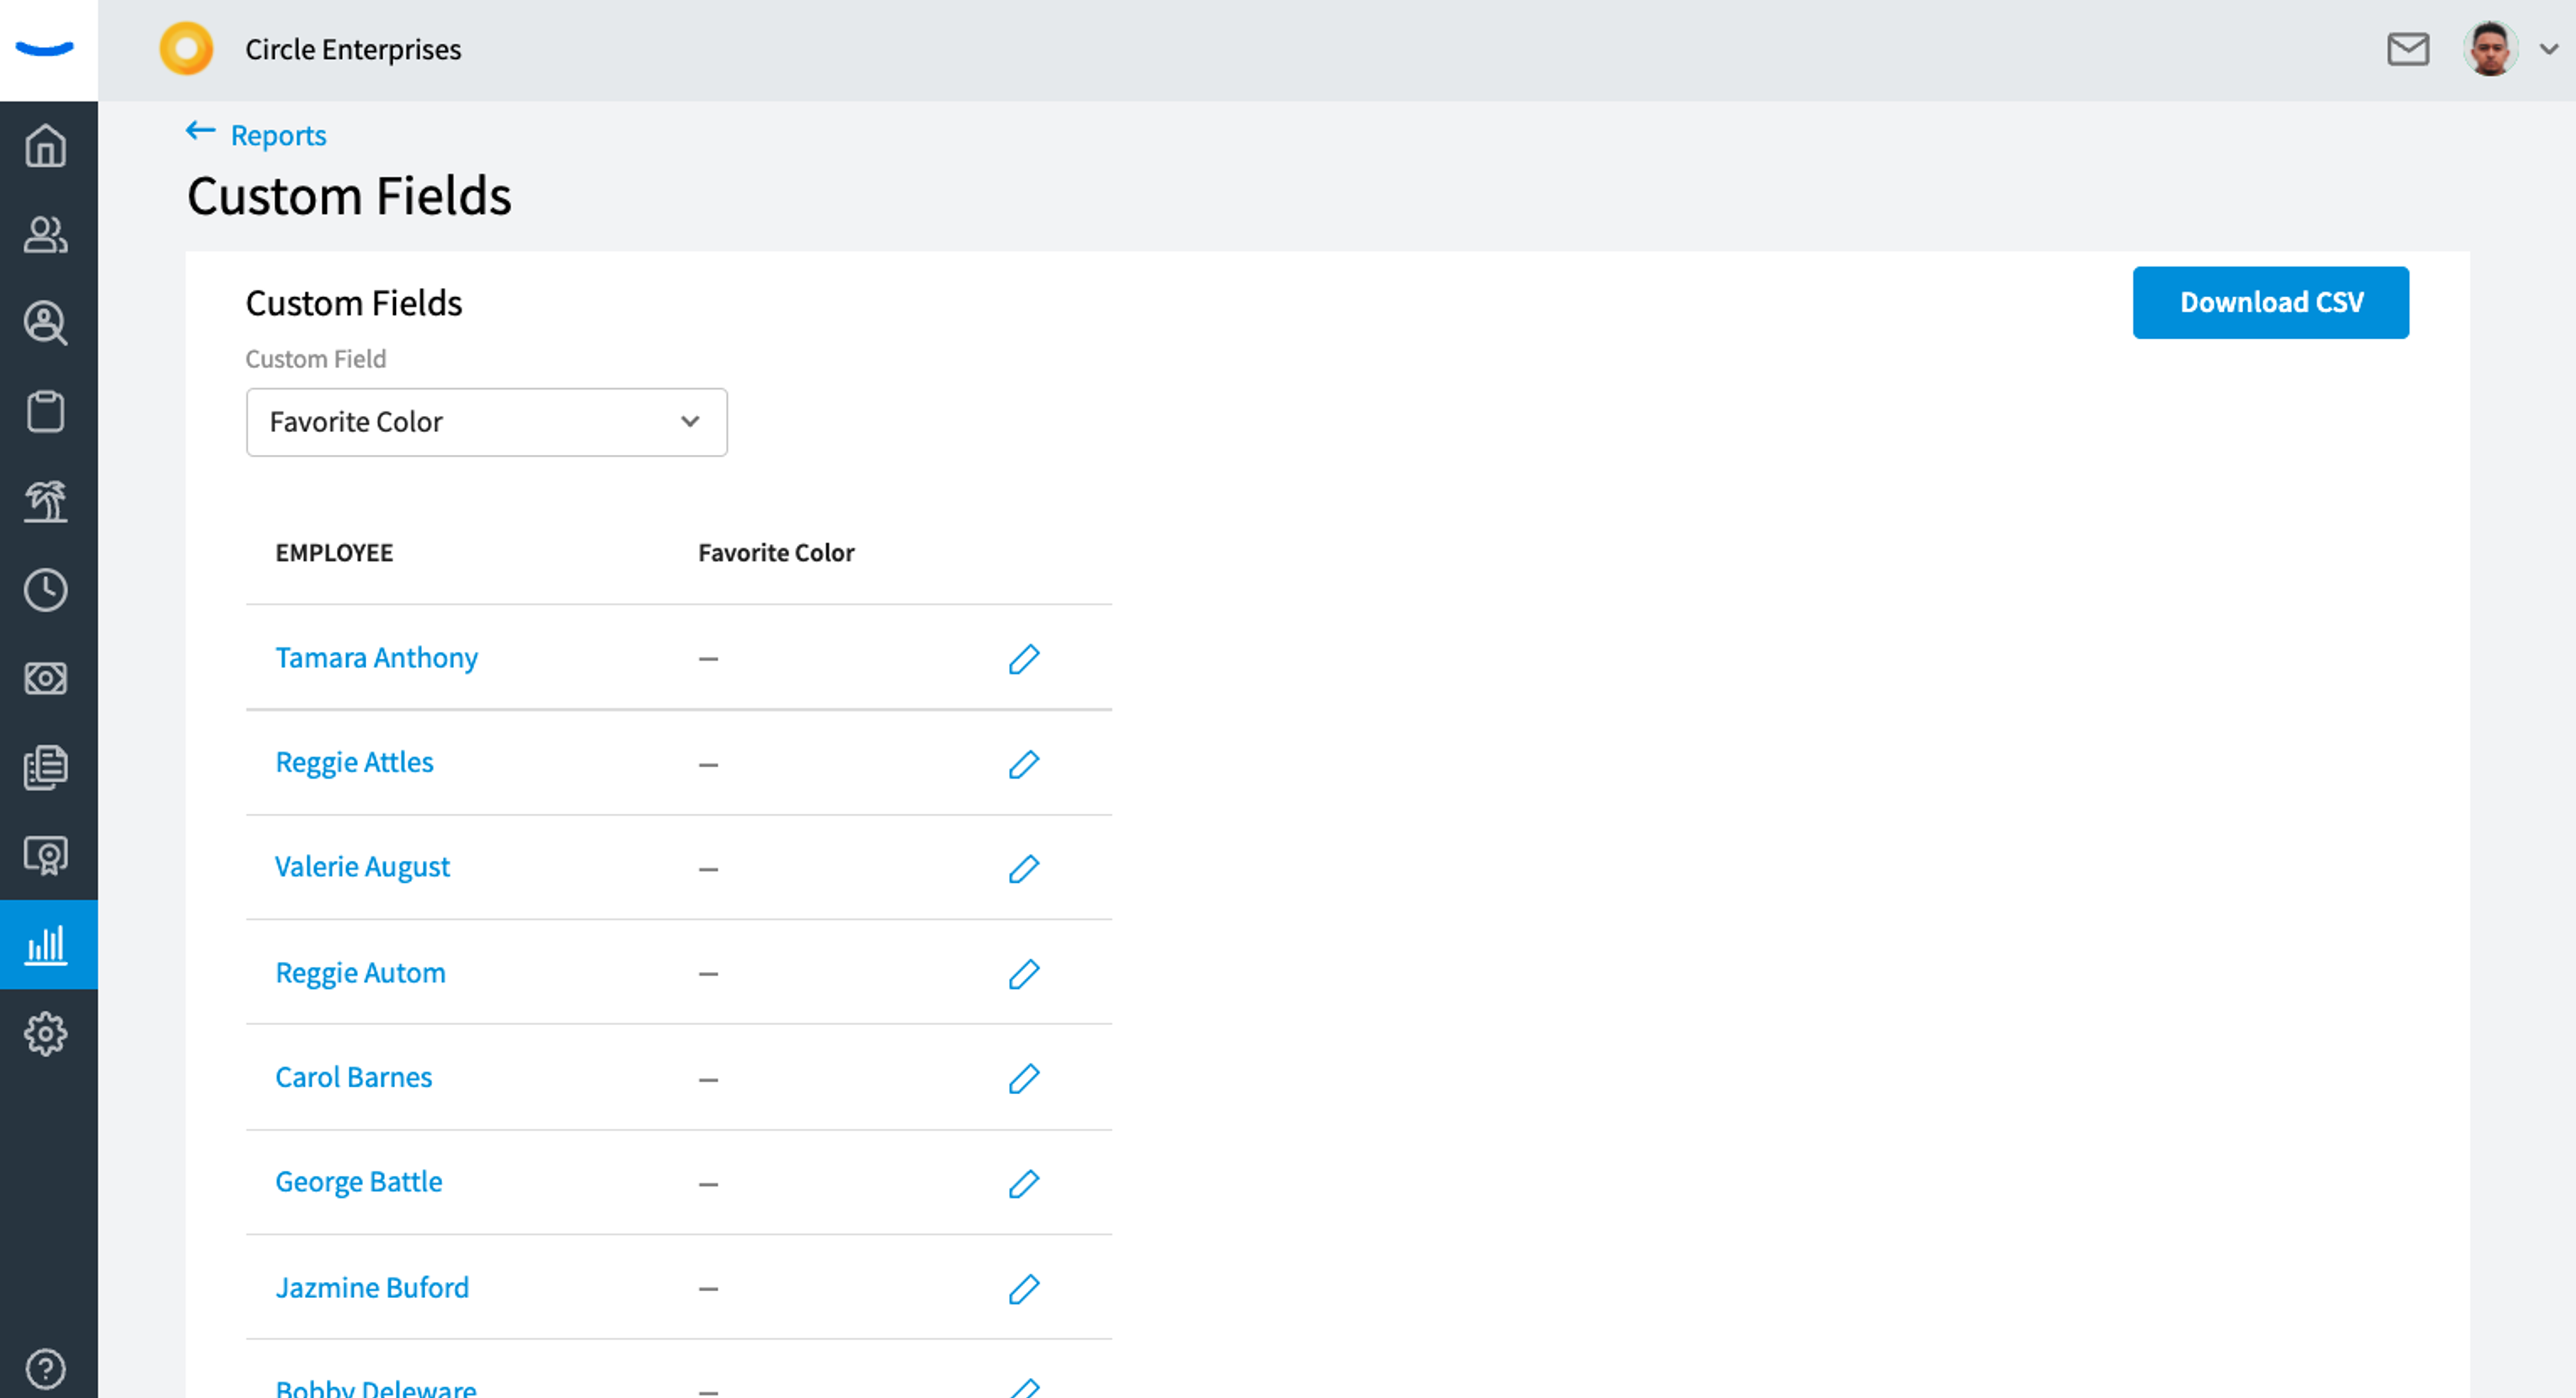The height and width of the screenshot is (1398, 2576).
Task: Click the mail envelope icon
Action: (x=2407, y=49)
